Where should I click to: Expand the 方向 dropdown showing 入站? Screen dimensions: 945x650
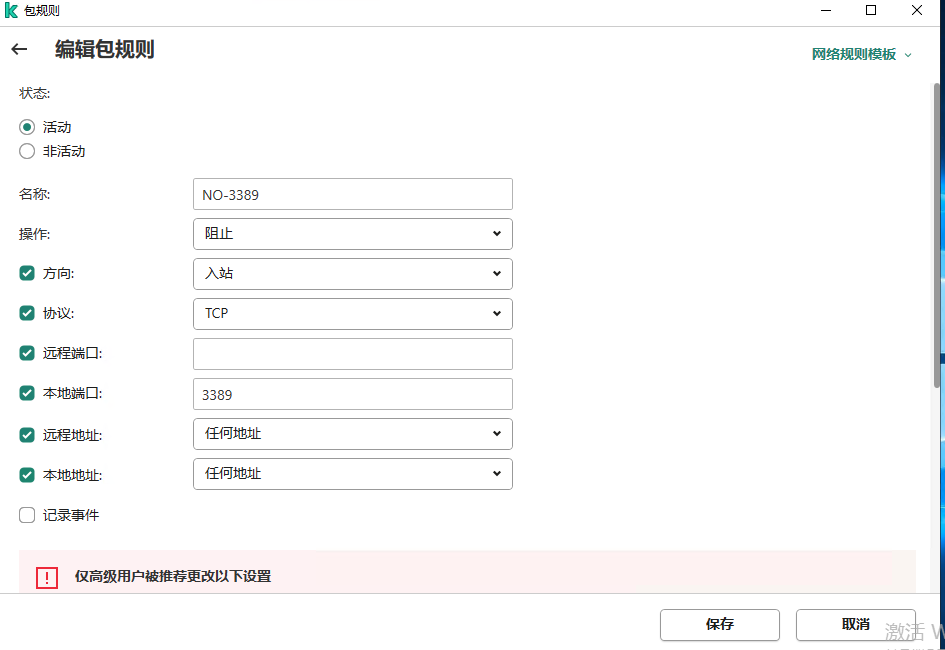352,274
